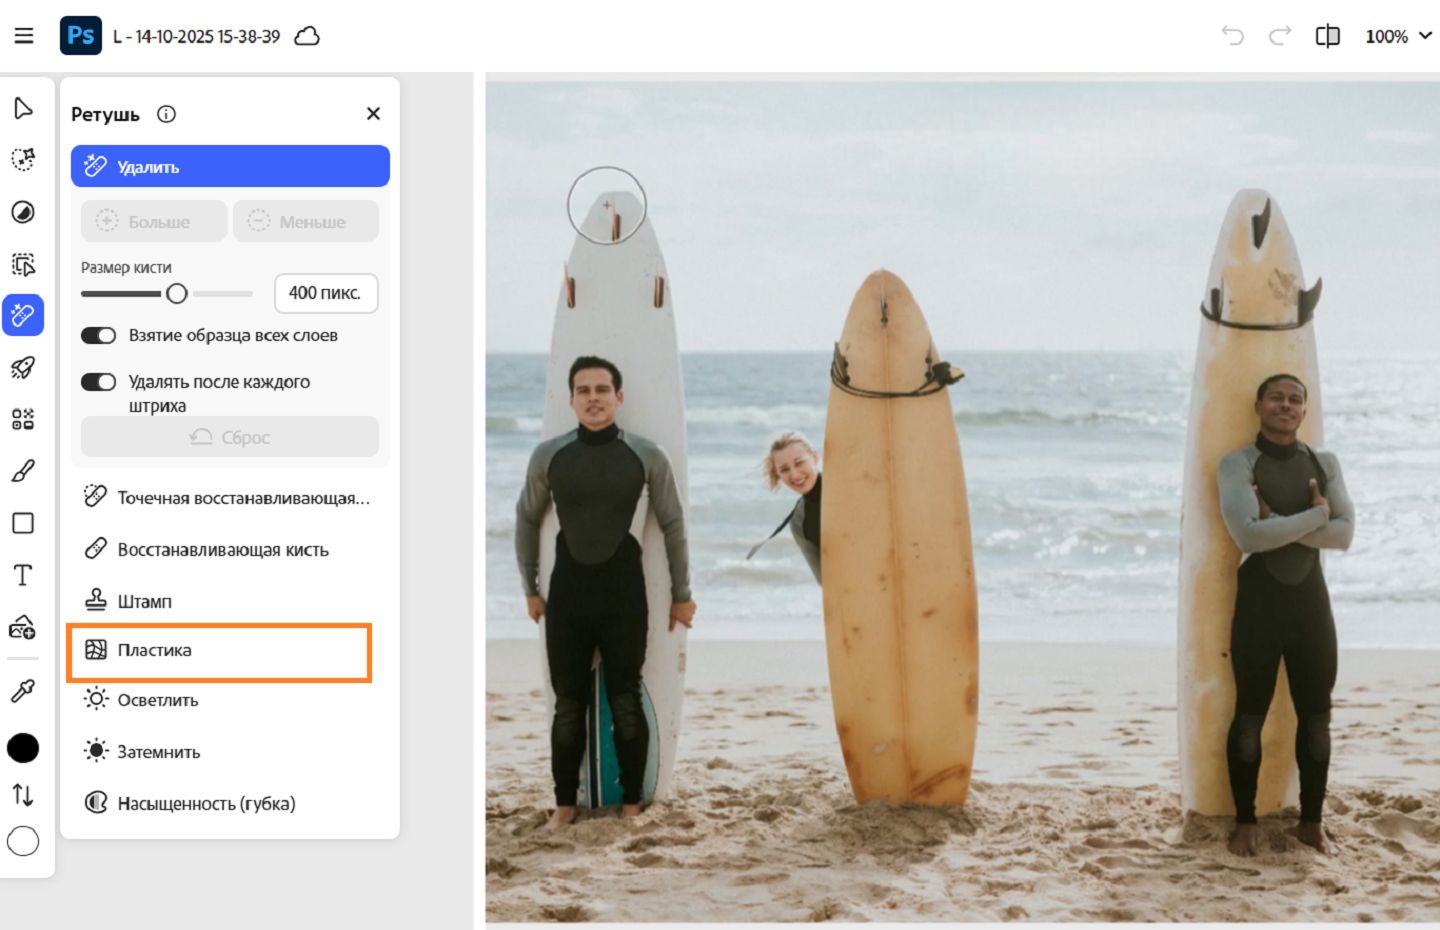Image resolution: width=1440 pixels, height=930 pixels.
Task: Open the four-squares tool in left toolbar
Action: [x=23, y=419]
